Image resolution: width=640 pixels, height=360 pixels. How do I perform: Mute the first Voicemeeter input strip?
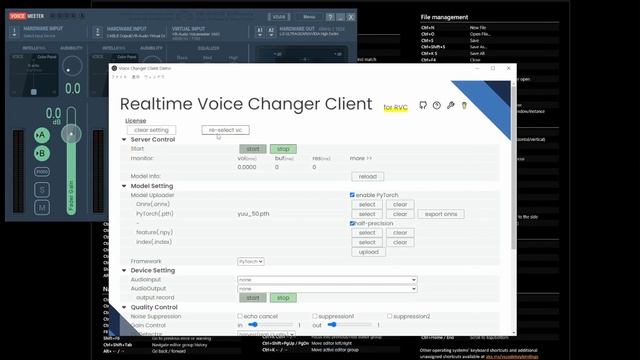pos(42,208)
